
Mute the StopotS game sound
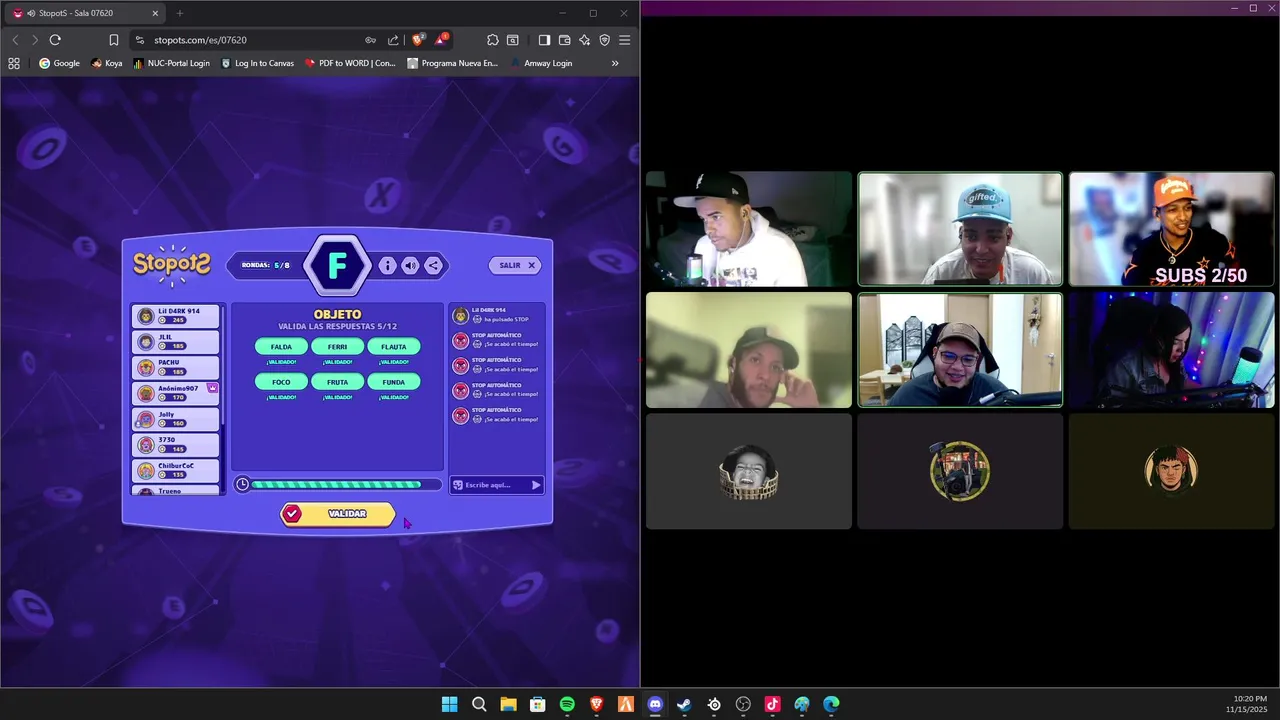coord(410,266)
